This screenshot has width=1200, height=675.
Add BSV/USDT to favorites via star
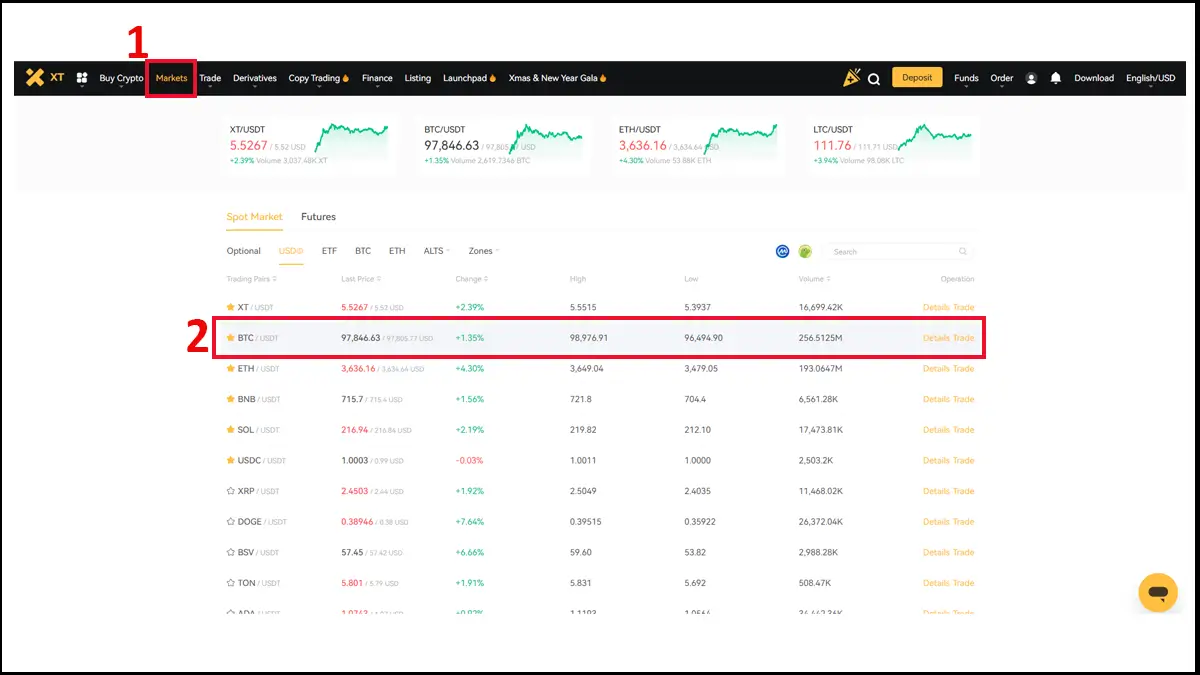(x=231, y=552)
